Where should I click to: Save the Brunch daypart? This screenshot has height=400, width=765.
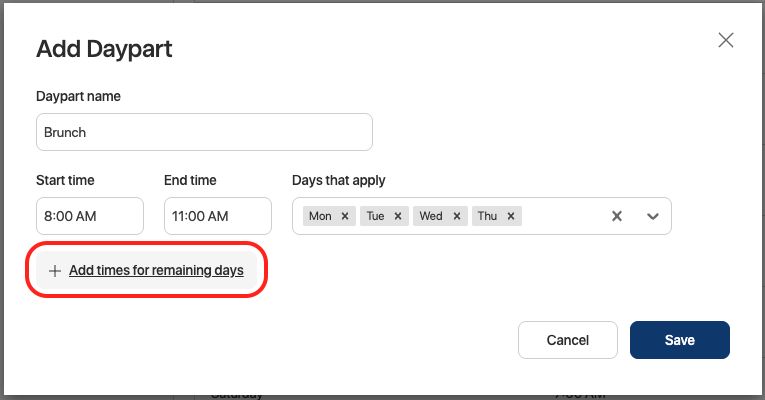pos(679,340)
